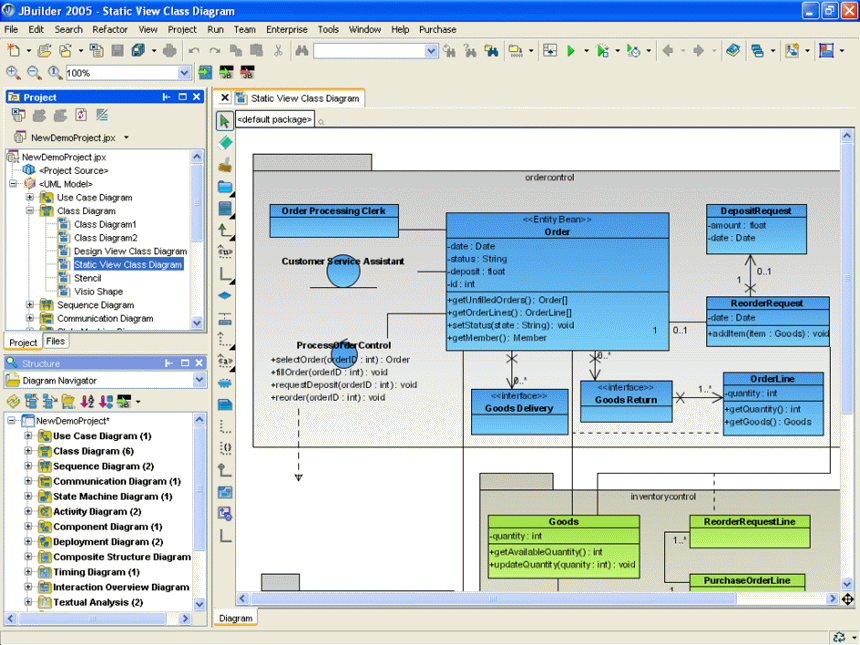This screenshot has height=645, width=860.
Task: Zoom in using the magnifier plus icon
Action: pos(13,72)
